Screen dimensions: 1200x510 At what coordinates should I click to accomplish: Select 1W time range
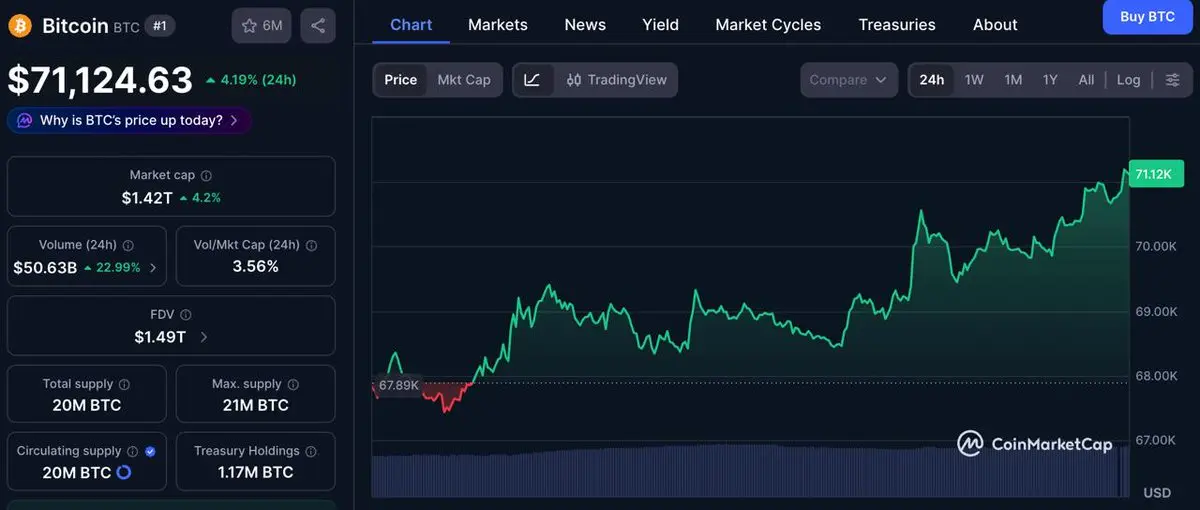[974, 80]
